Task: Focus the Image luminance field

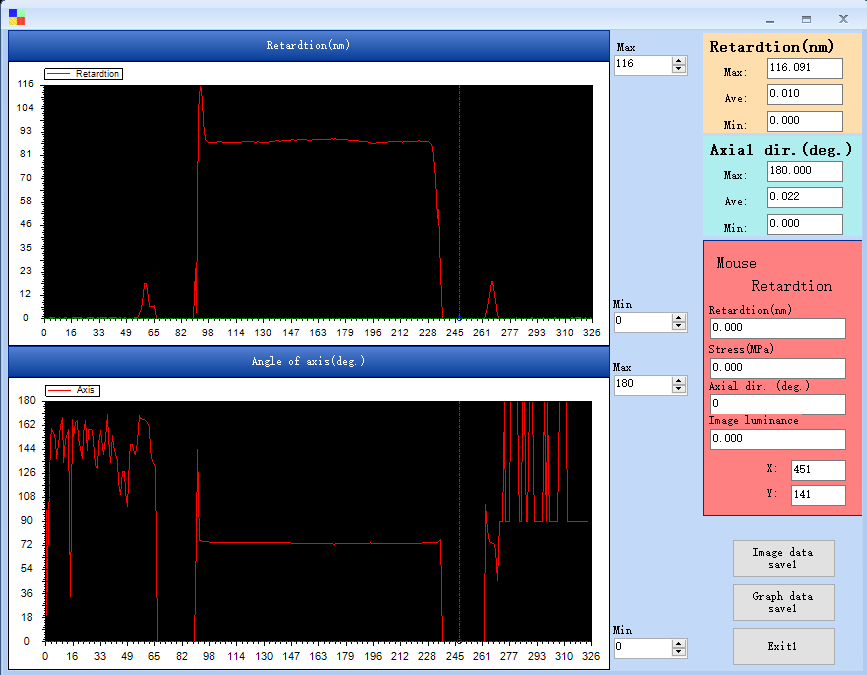Action: coord(777,439)
